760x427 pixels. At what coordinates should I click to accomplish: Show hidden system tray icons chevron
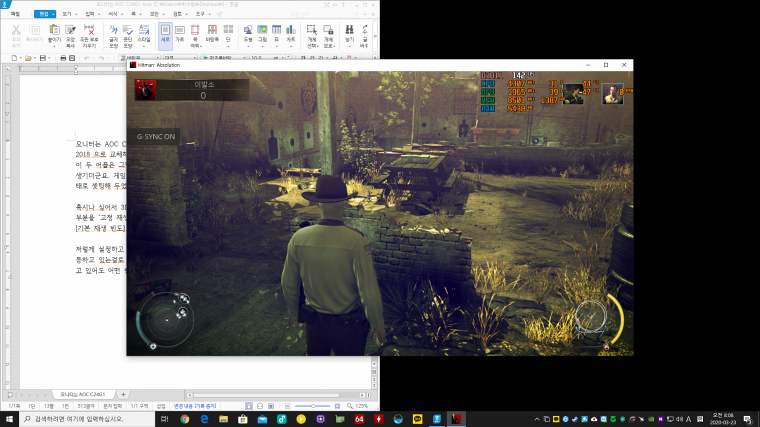tap(537, 419)
